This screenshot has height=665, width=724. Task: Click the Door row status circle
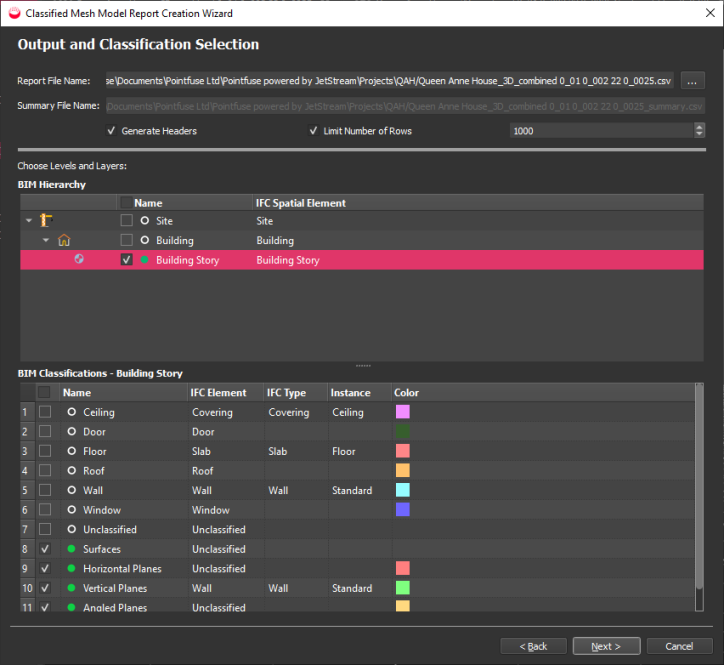tap(72, 431)
